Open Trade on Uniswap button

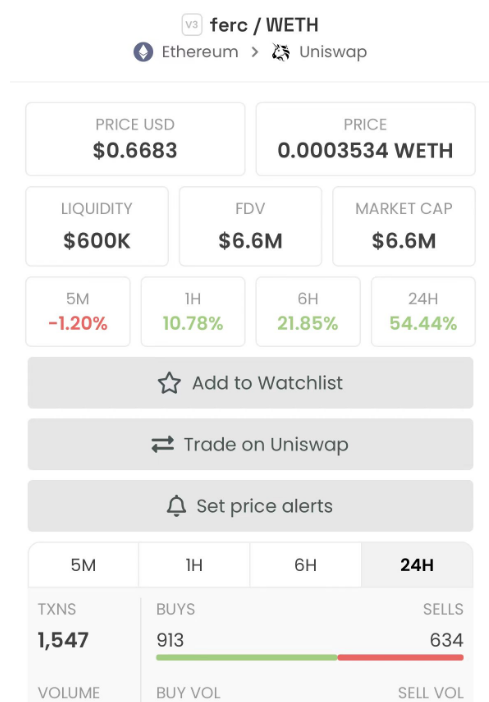click(x=250, y=444)
